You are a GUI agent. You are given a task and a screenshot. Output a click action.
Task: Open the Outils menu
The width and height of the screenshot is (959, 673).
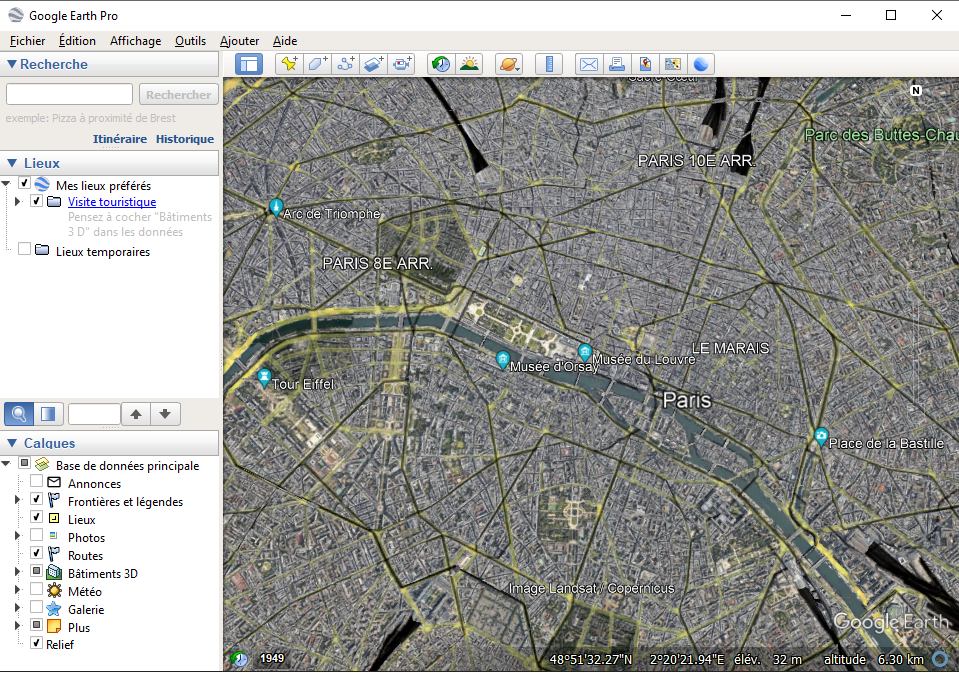coord(190,41)
